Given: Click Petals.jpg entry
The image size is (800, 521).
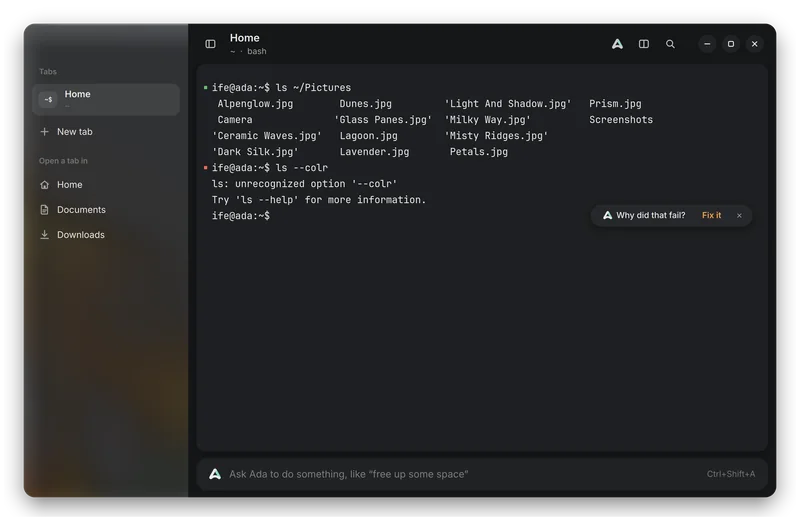Looking at the screenshot, I should (479, 152).
